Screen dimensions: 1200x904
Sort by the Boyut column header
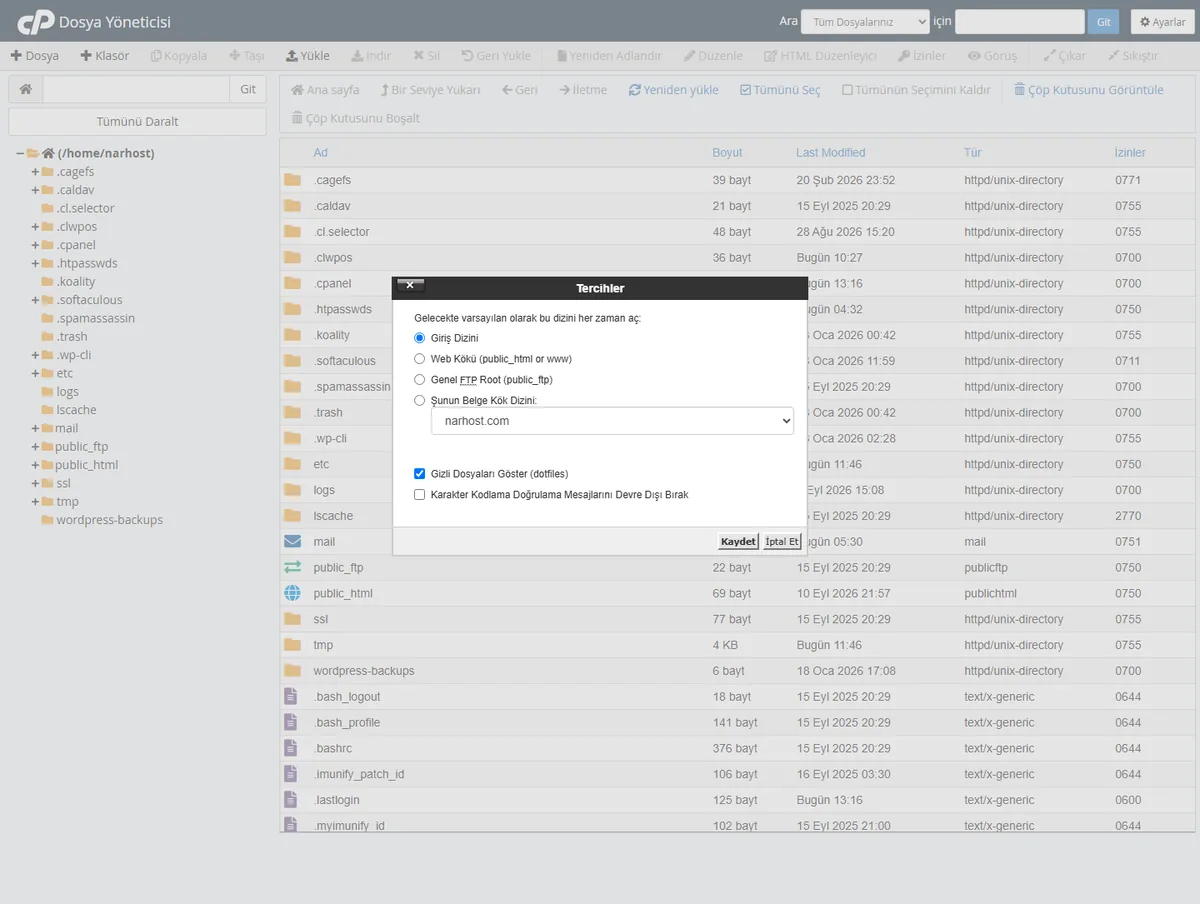(728, 153)
